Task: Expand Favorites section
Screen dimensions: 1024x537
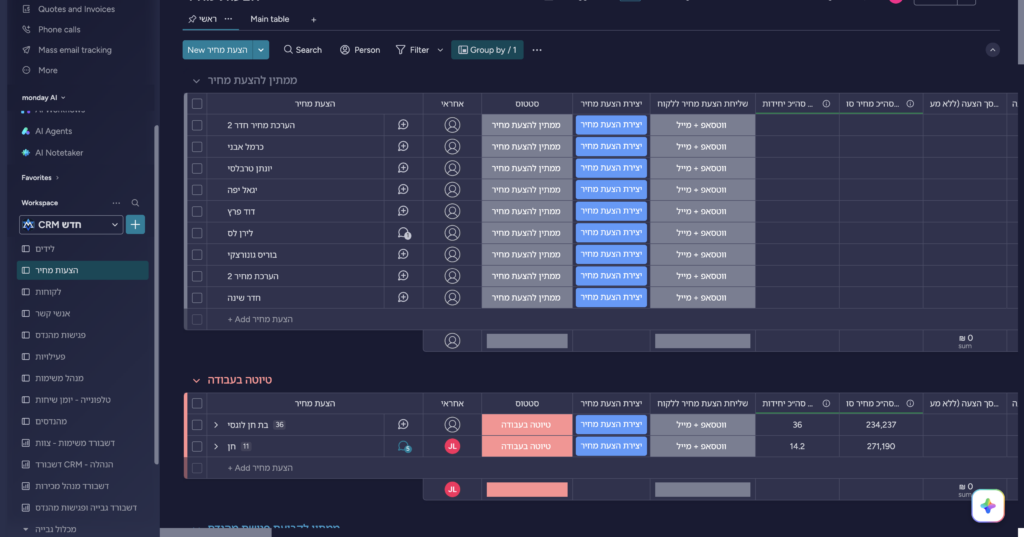Action: (x=40, y=178)
